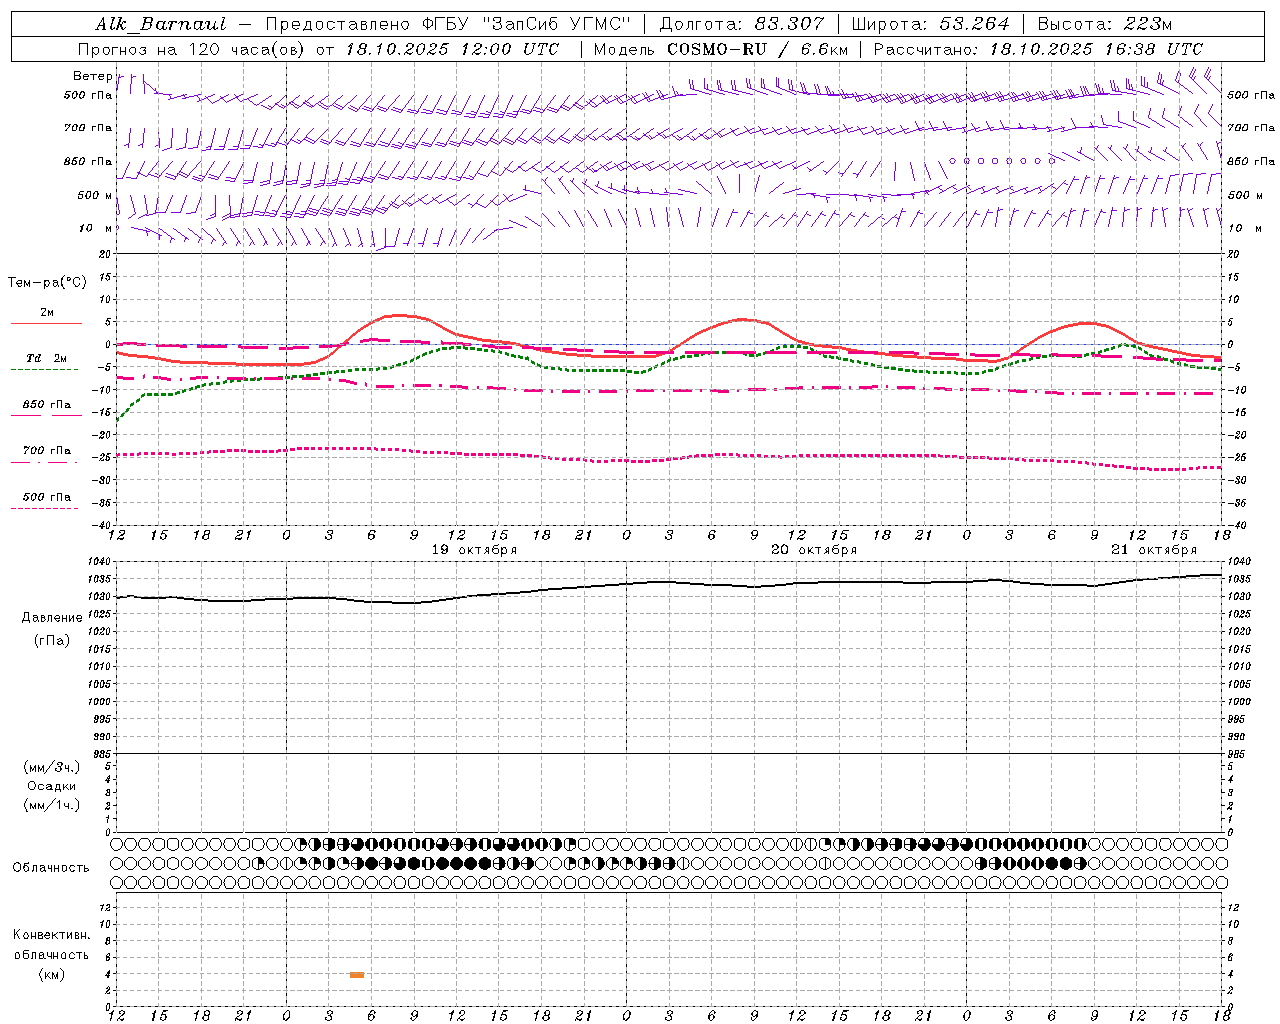Click the black pressure curve line
The width and height of the screenshot is (1280, 1024).
pyautogui.click(x=670, y=589)
